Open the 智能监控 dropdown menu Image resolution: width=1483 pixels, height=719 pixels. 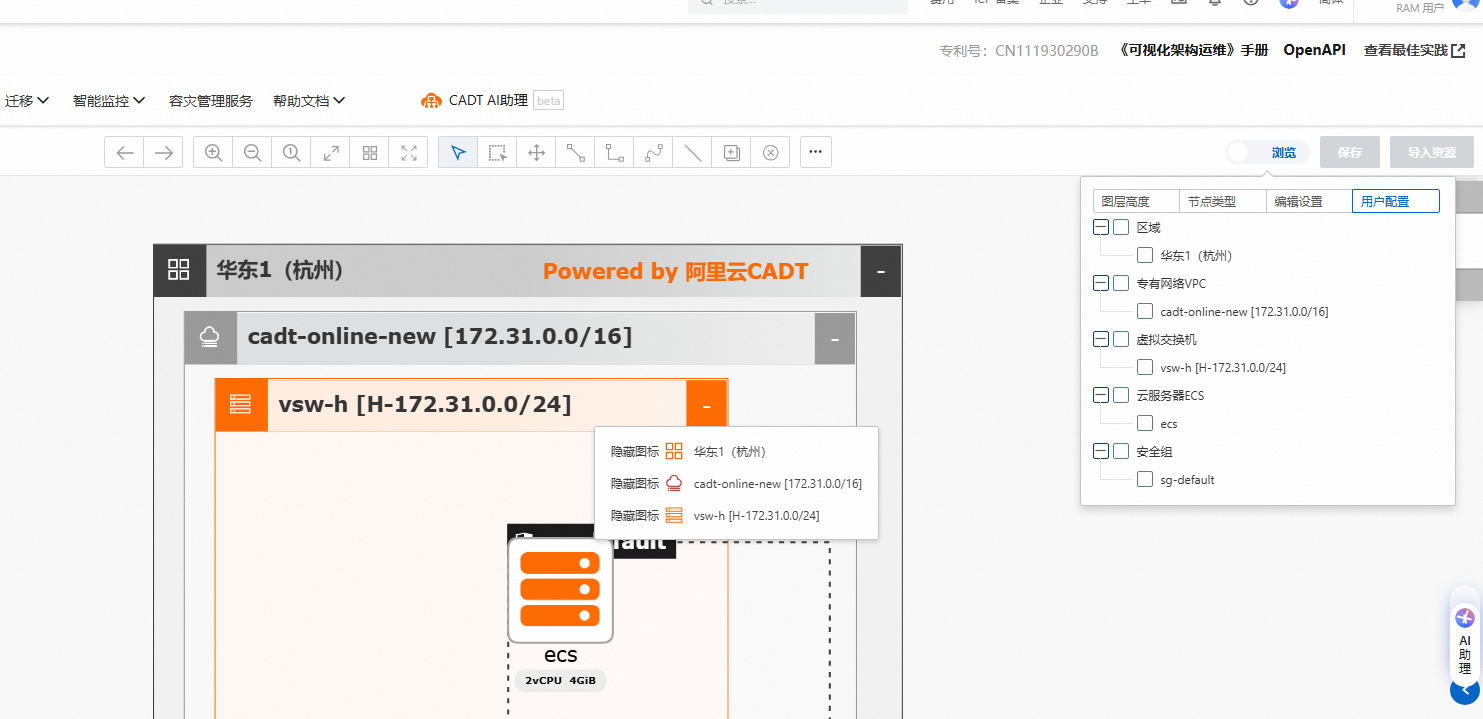tap(109, 100)
